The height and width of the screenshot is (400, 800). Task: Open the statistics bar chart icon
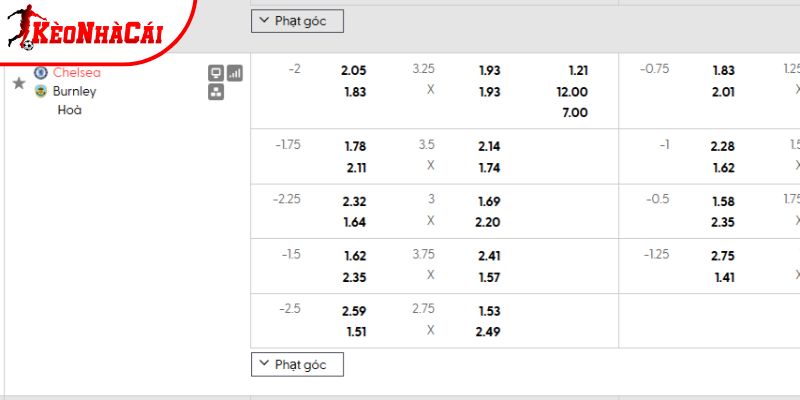tap(235, 73)
